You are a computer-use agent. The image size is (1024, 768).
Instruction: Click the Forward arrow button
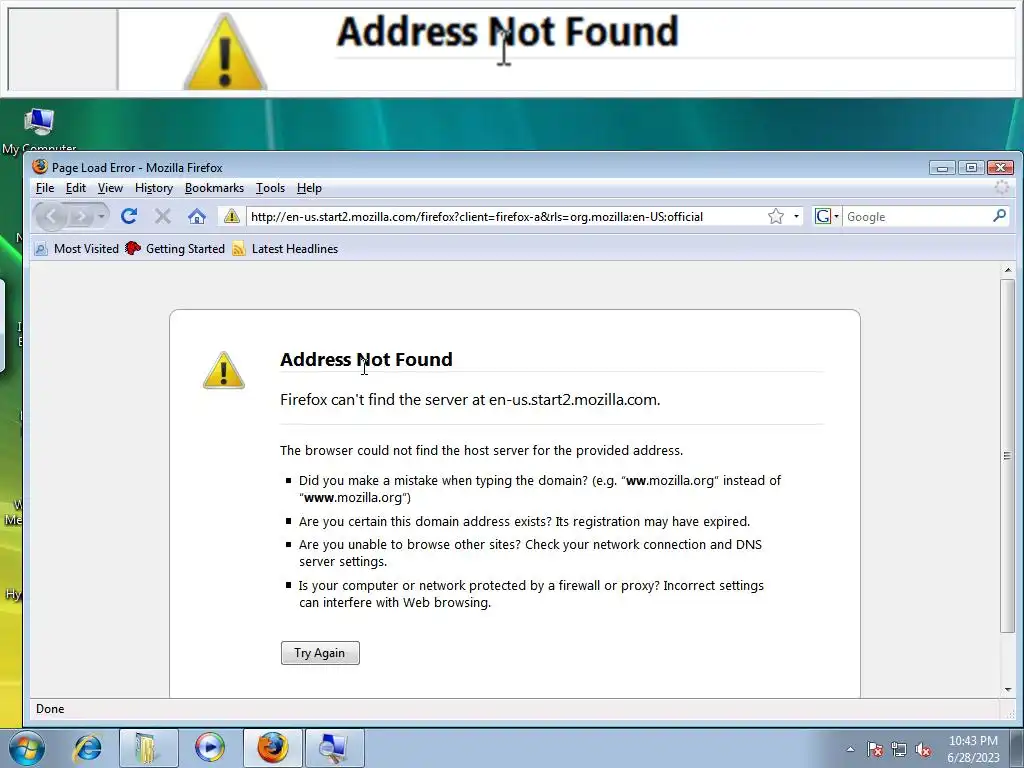[x=81, y=216]
